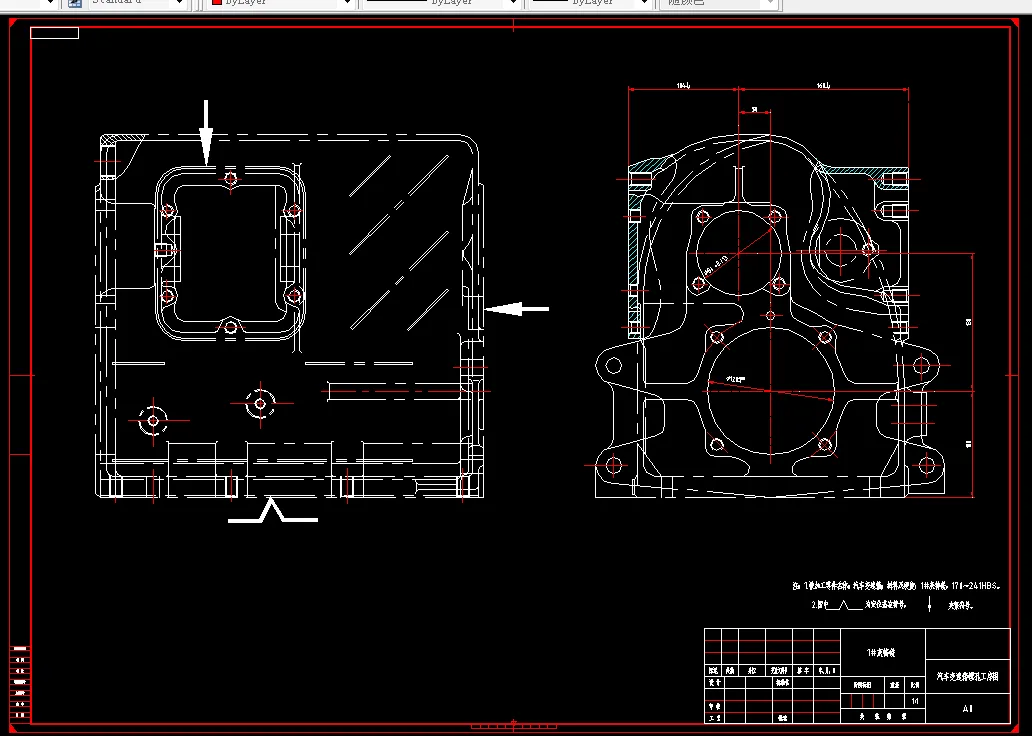This screenshot has height=736, width=1032.
Task: Expand the ByLayer linetype control dropdown
Action: pos(442,3)
